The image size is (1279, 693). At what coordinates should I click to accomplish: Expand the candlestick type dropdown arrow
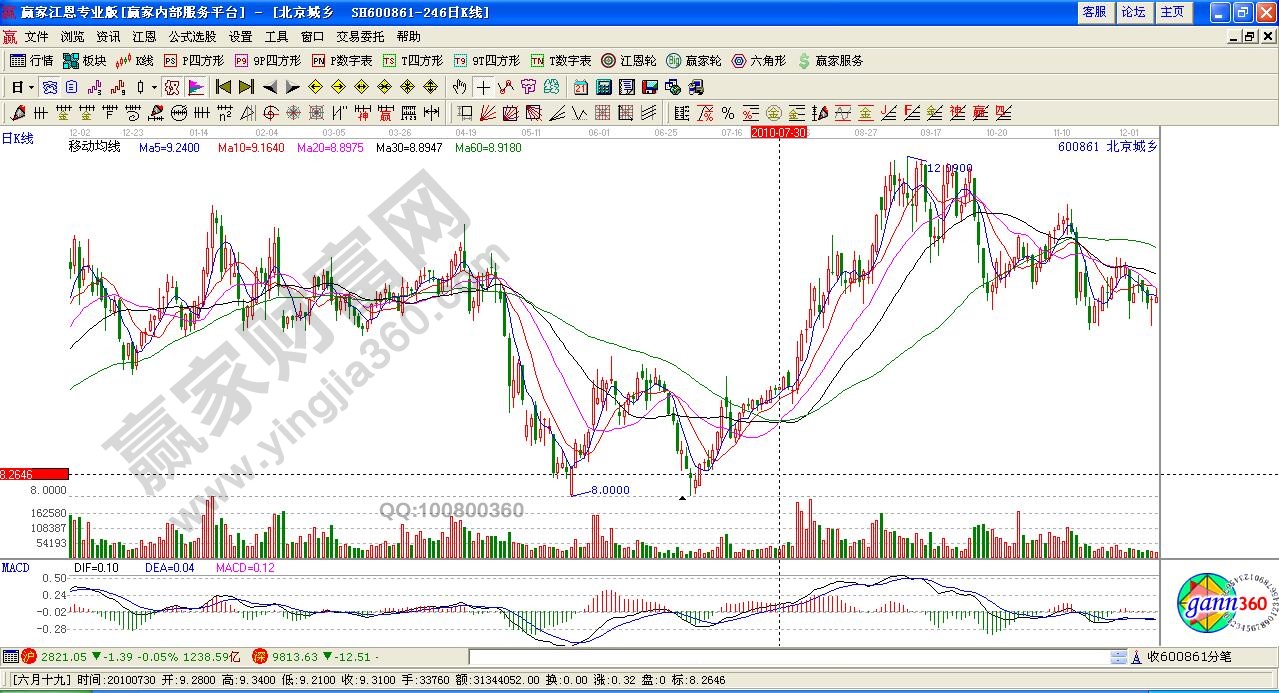[154, 87]
